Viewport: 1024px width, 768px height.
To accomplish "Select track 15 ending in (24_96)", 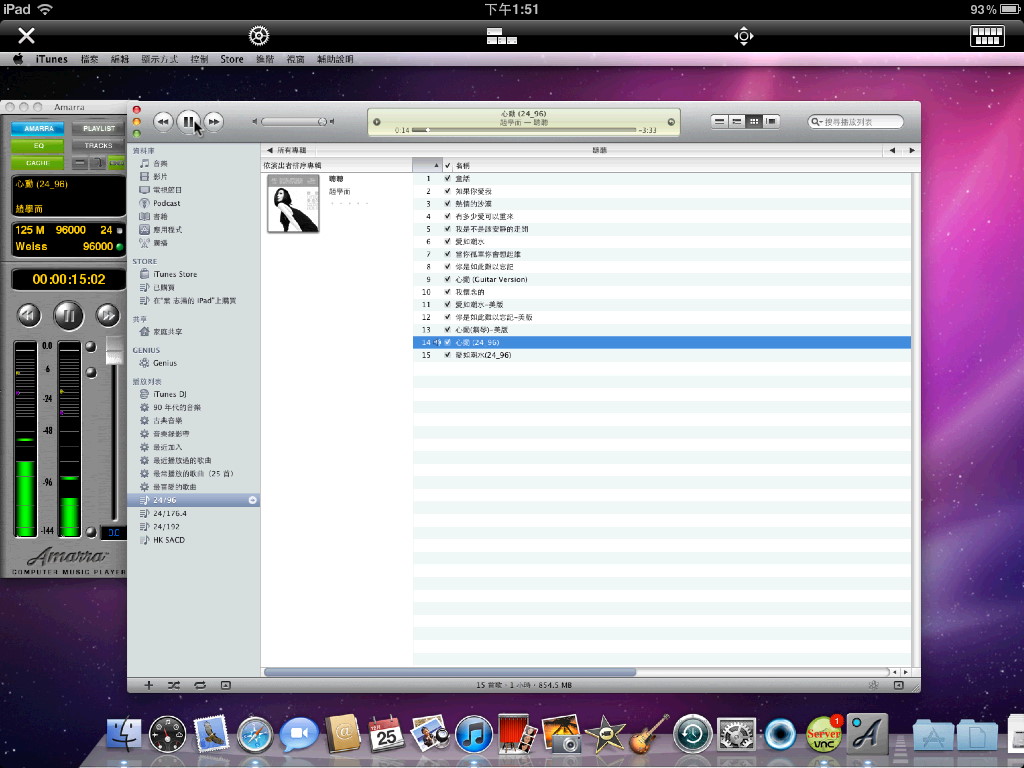I will pos(662,355).
